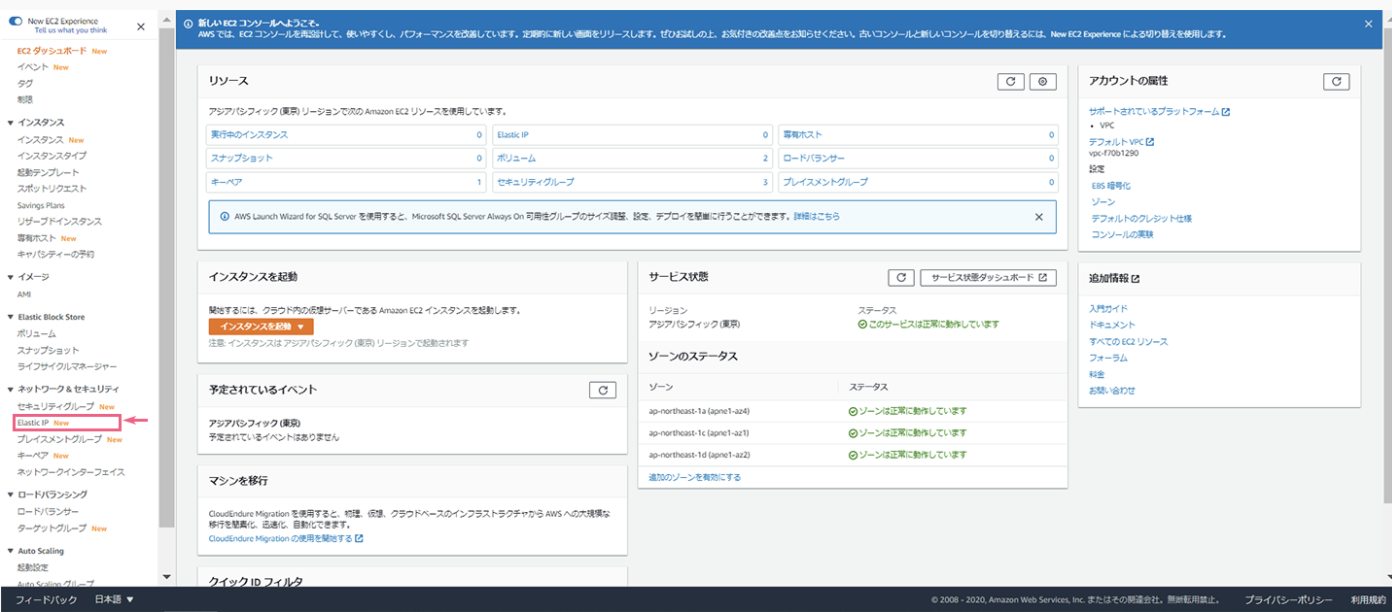Open お問い合わせ link
This screenshot has width=1392, height=612.
point(1112,390)
